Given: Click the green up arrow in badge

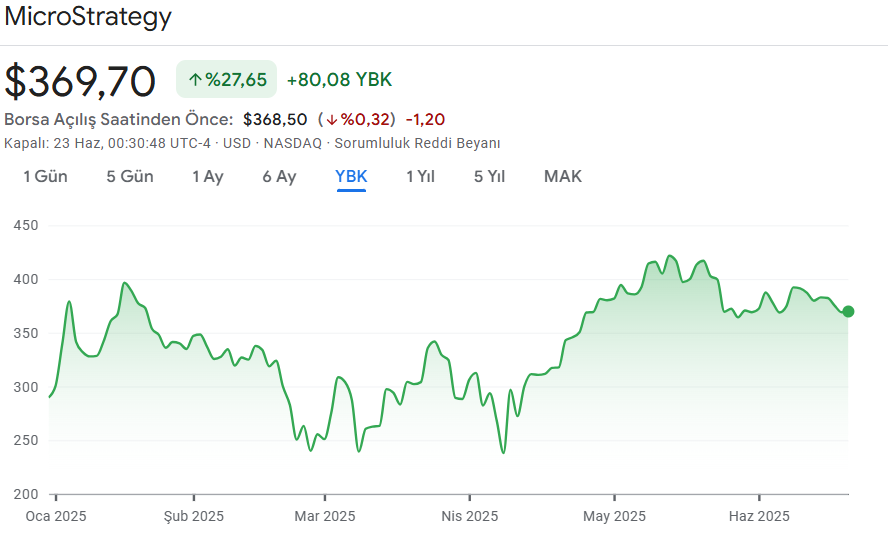Looking at the screenshot, I should pyautogui.click(x=195, y=80).
